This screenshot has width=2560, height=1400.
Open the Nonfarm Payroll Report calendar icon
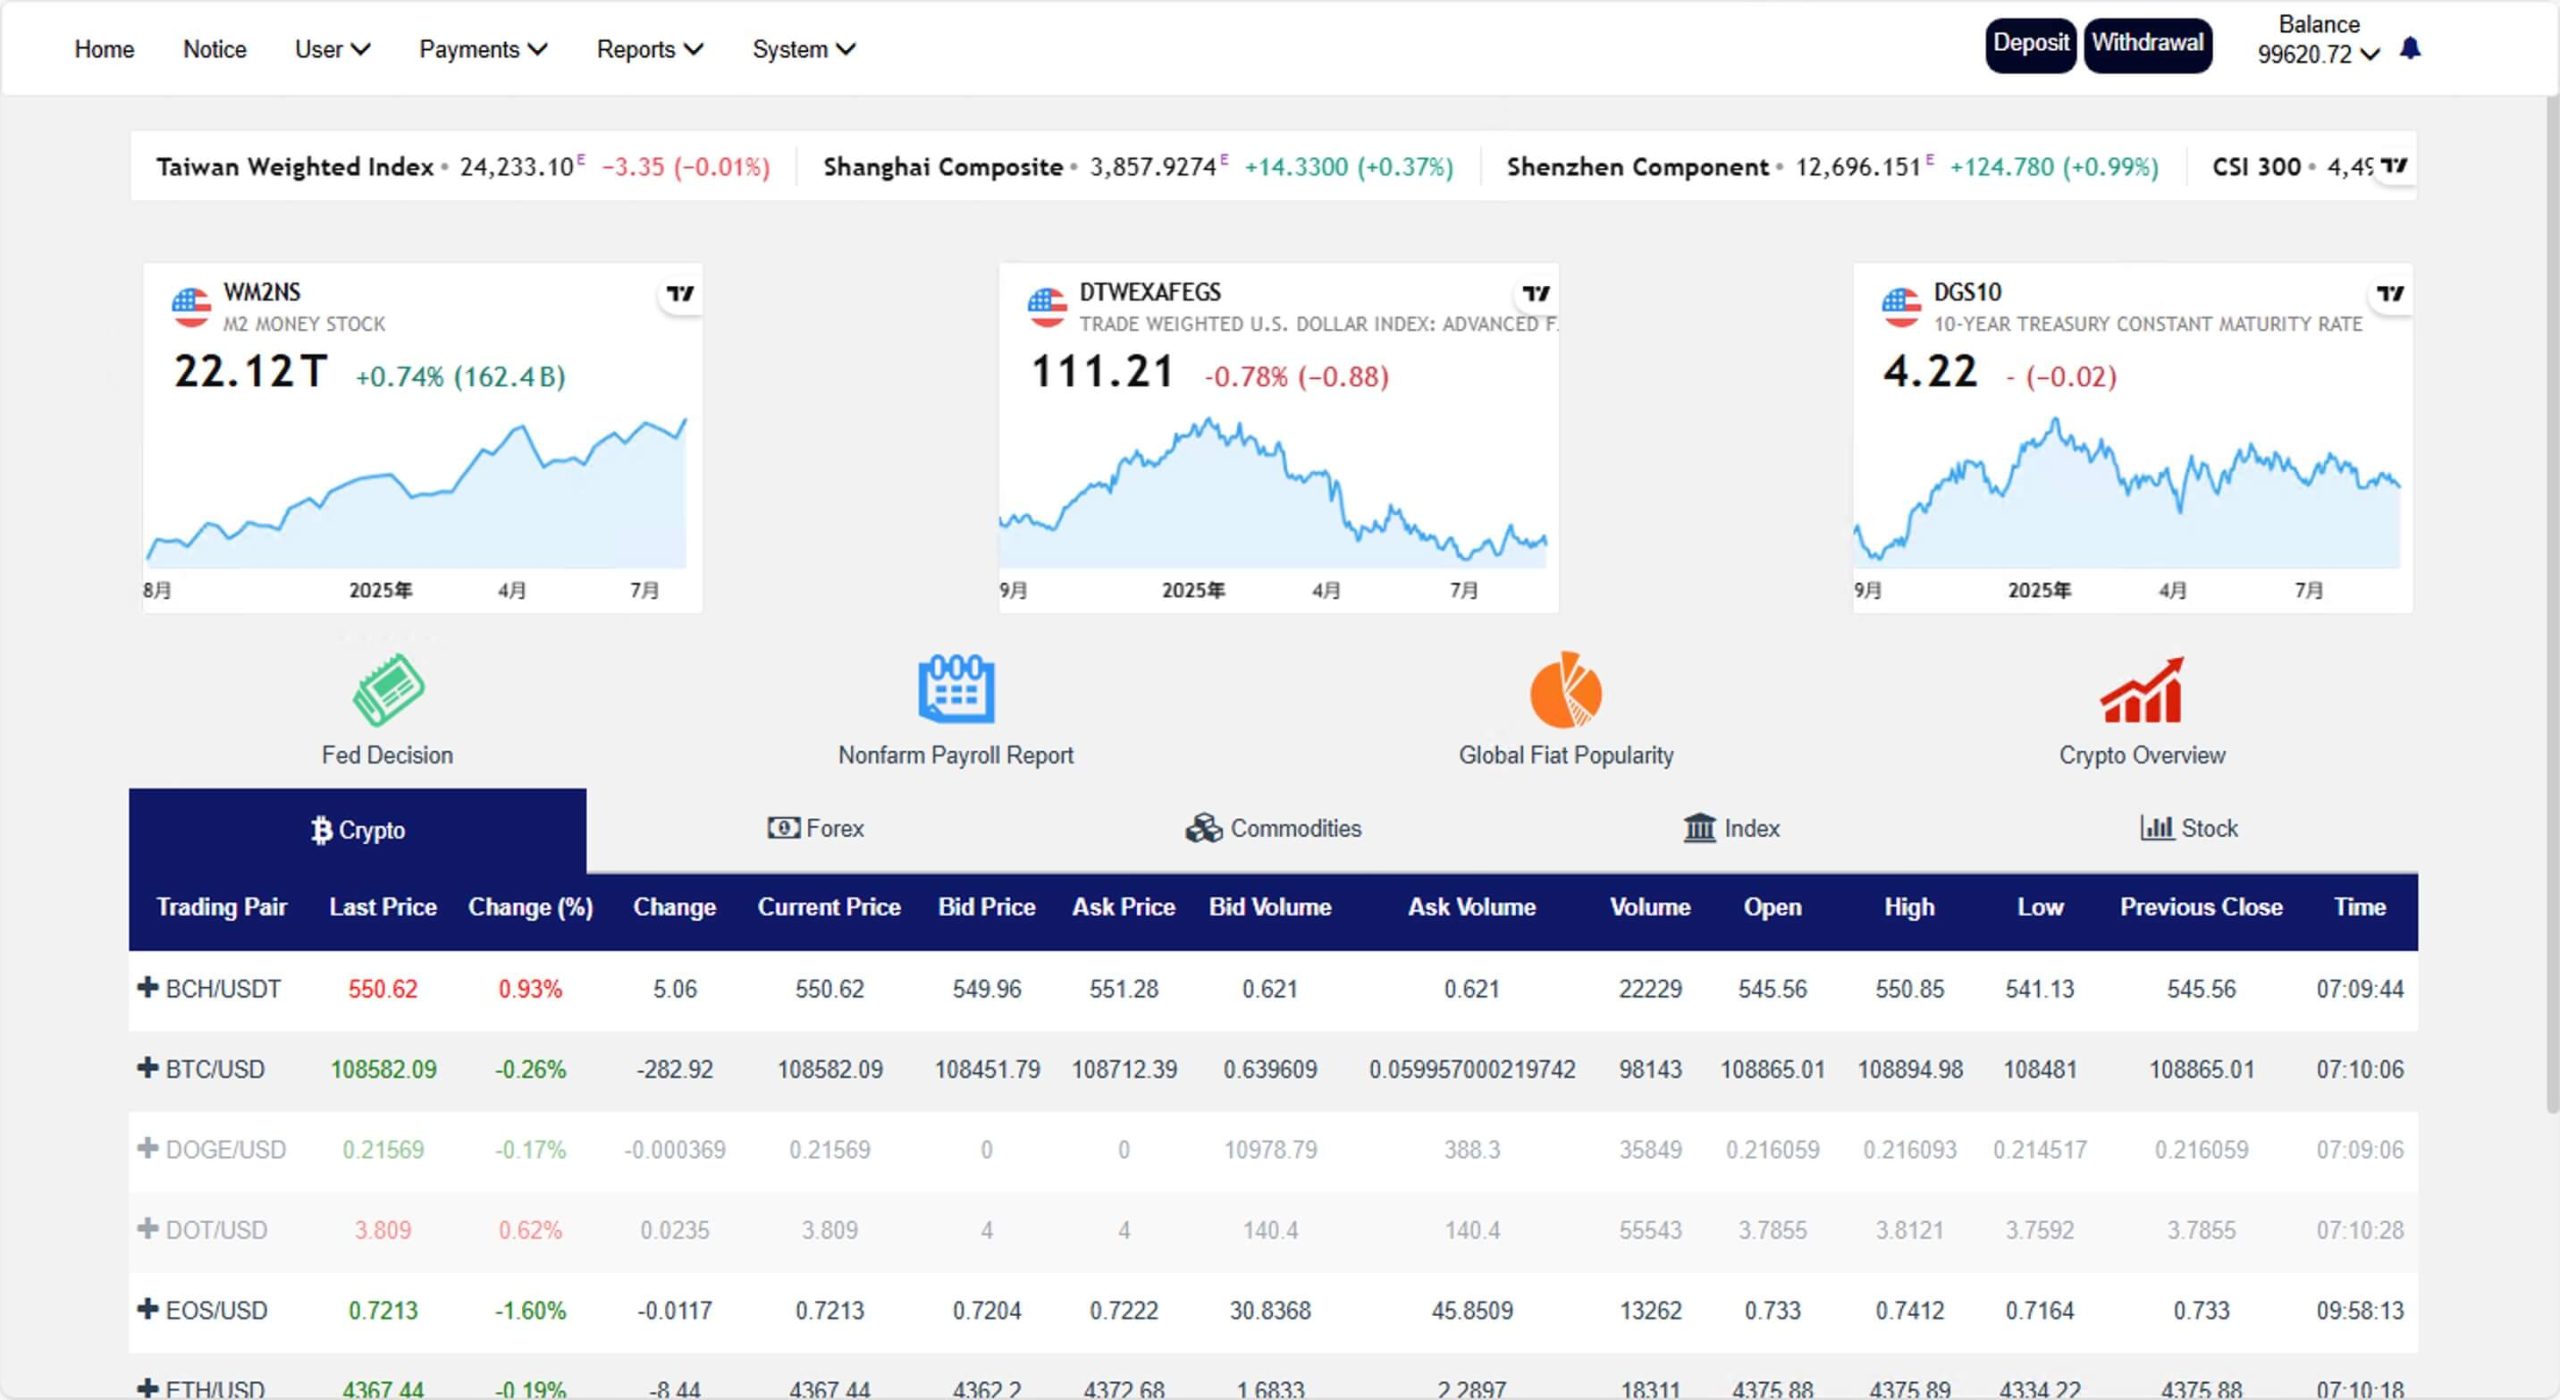point(956,689)
